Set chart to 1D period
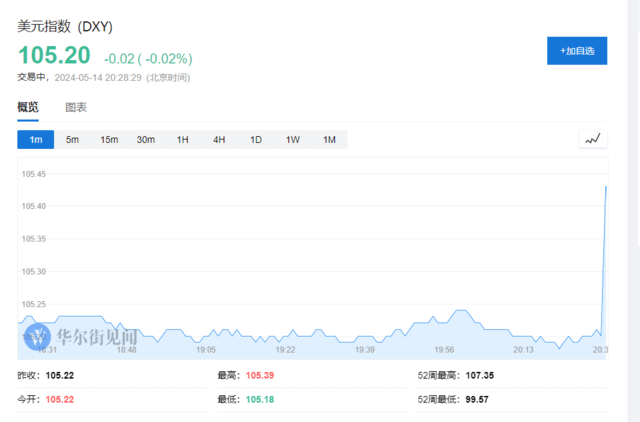This screenshot has width=640, height=422. click(256, 140)
